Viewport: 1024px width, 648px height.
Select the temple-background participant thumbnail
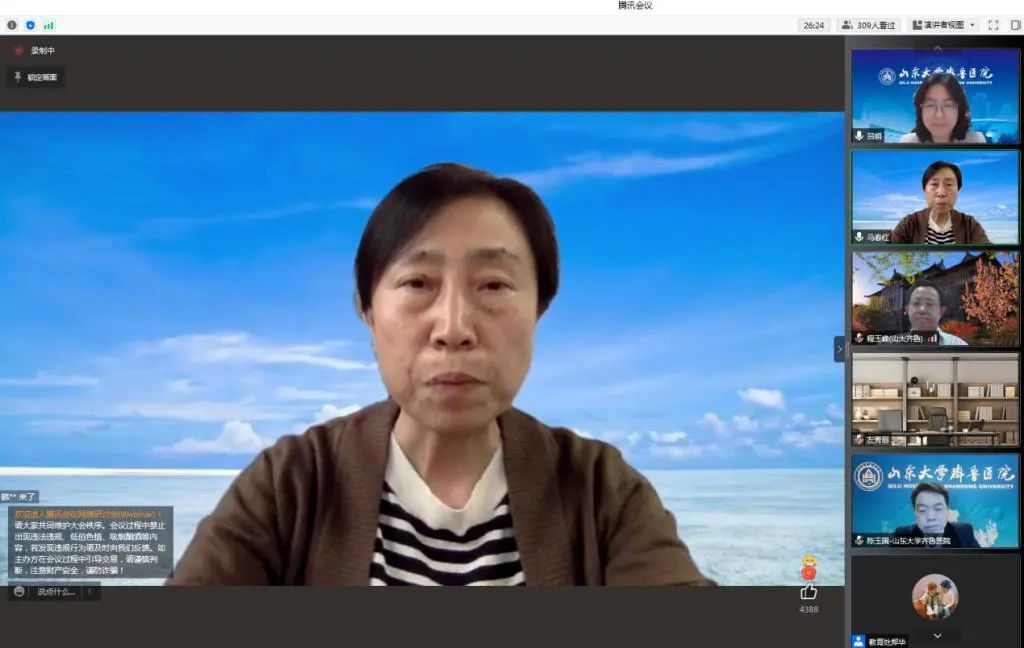point(935,299)
